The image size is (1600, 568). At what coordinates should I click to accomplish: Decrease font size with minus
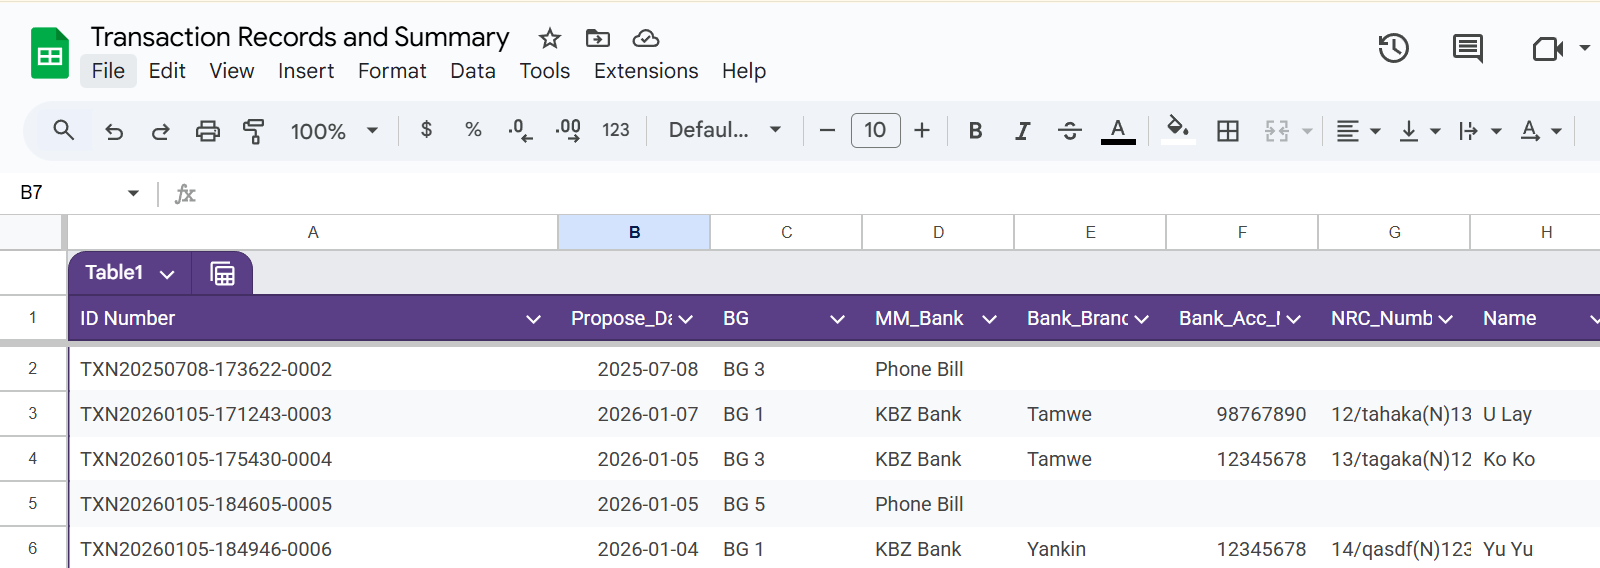pos(827,130)
